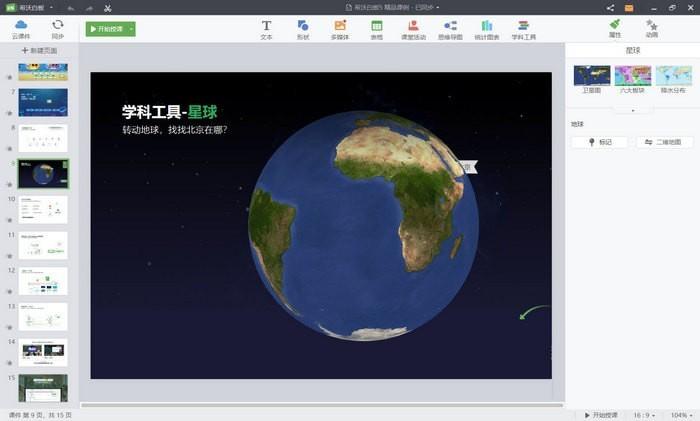Switch to the 动画 animation tab

652,28
